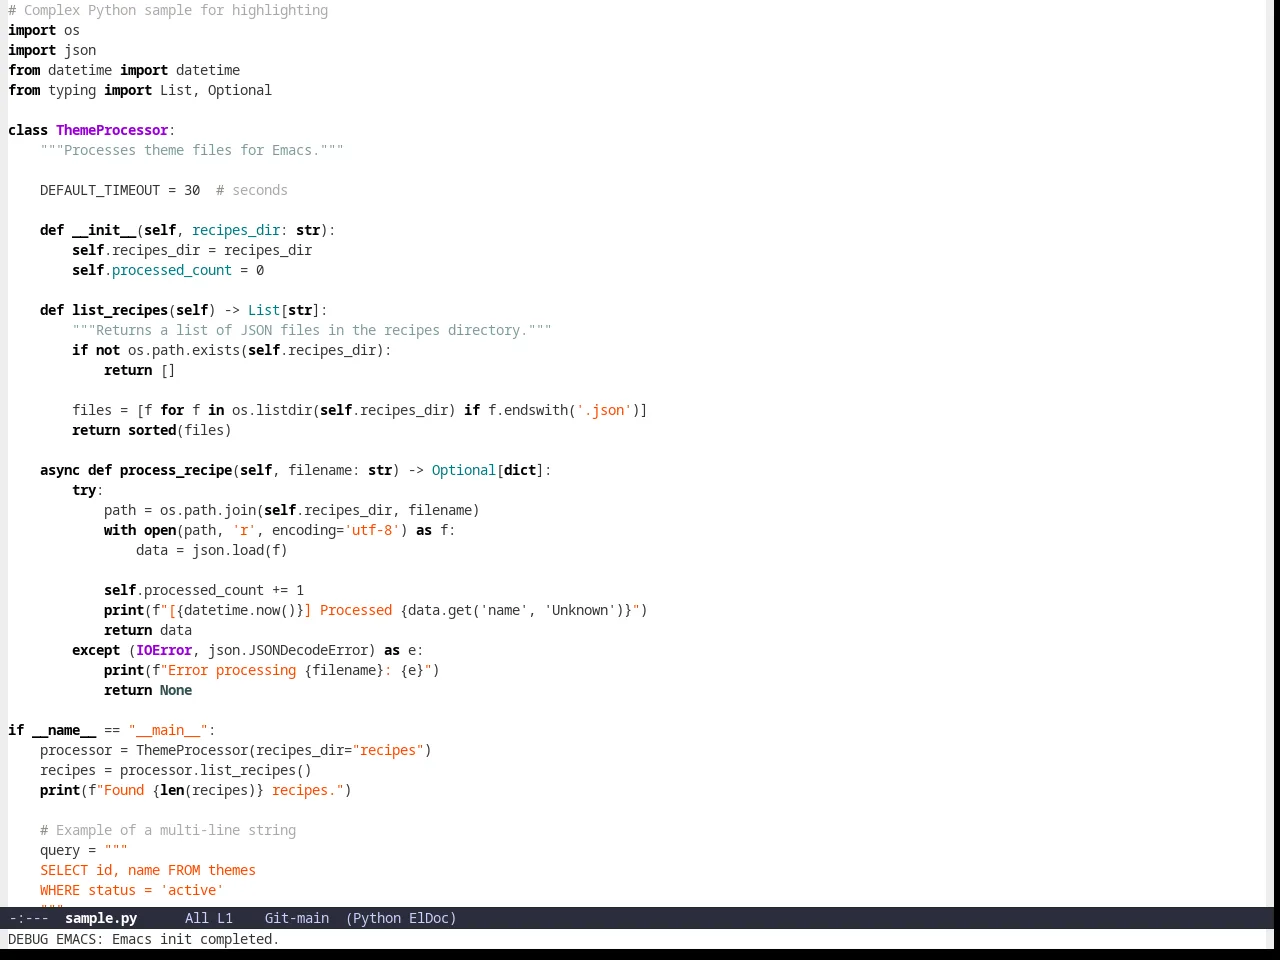Click the buffer status dashes in mode line
This screenshot has width=1280, height=960.
(29, 918)
